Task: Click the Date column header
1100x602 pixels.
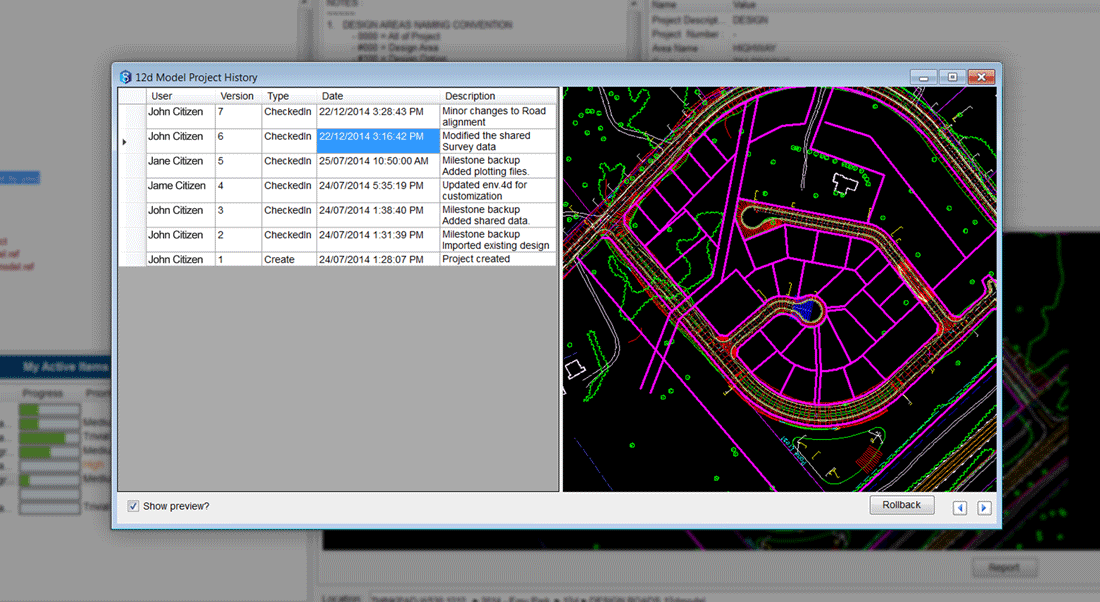Action: point(332,96)
